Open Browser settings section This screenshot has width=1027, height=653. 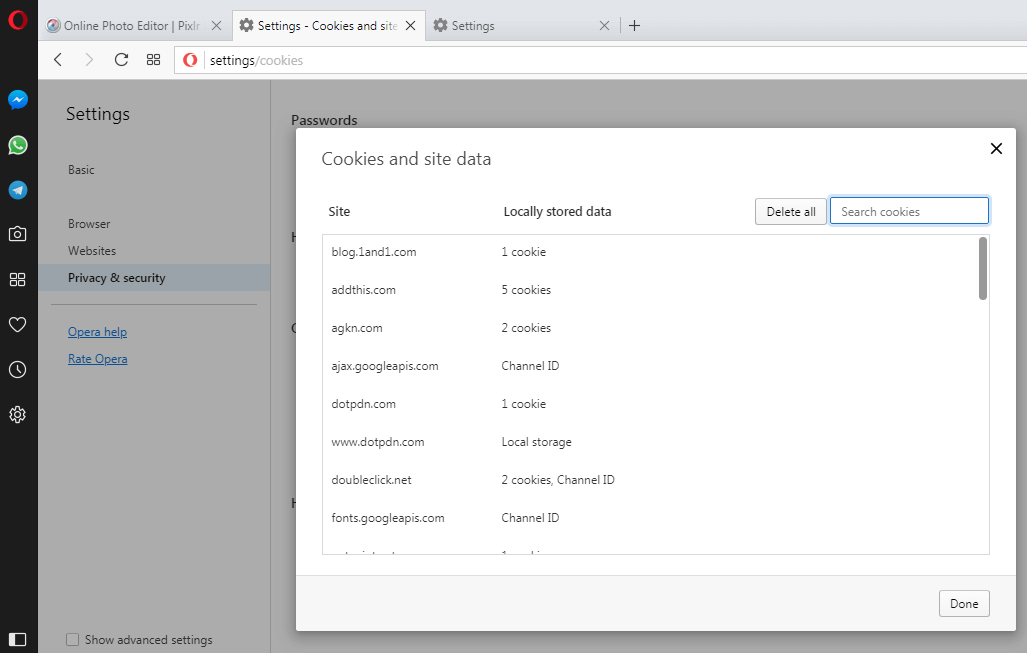click(x=89, y=223)
